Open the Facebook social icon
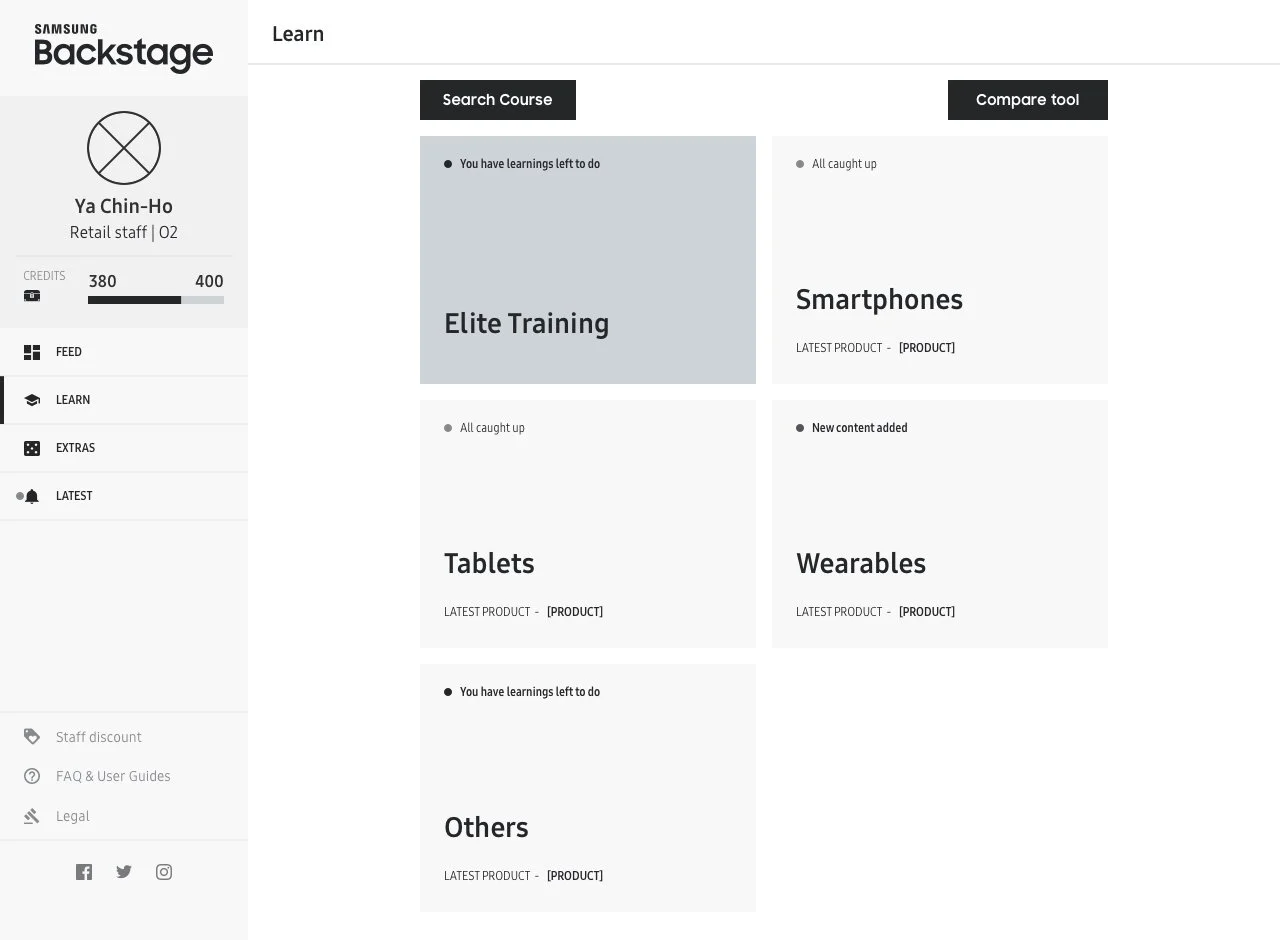Screen dimensions: 1280x940 pos(84,872)
